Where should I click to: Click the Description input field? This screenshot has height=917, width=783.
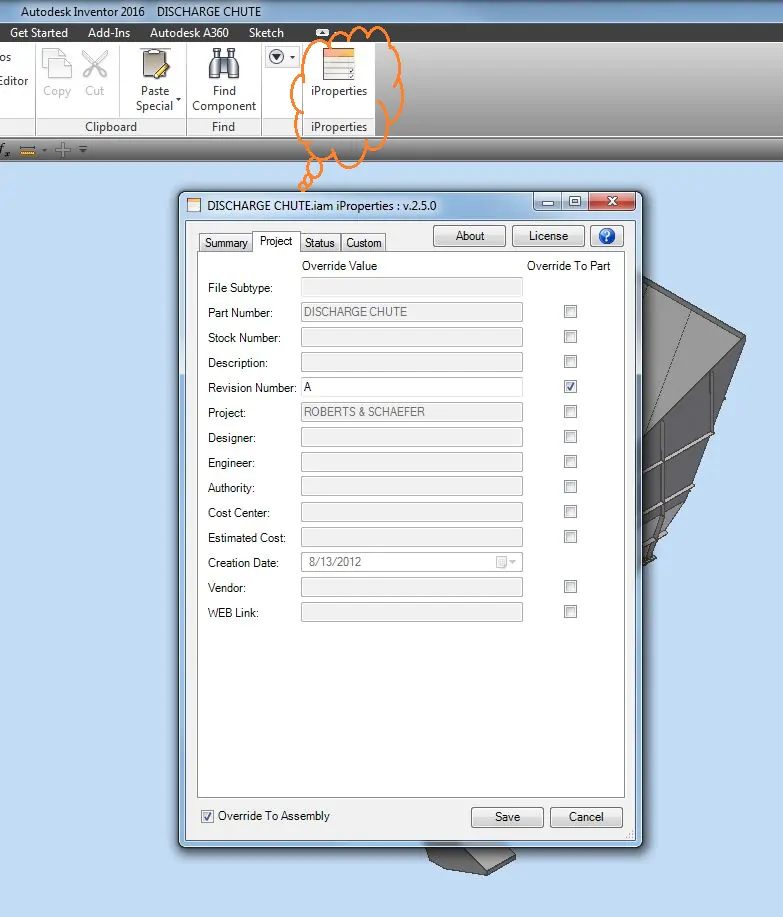click(x=412, y=362)
